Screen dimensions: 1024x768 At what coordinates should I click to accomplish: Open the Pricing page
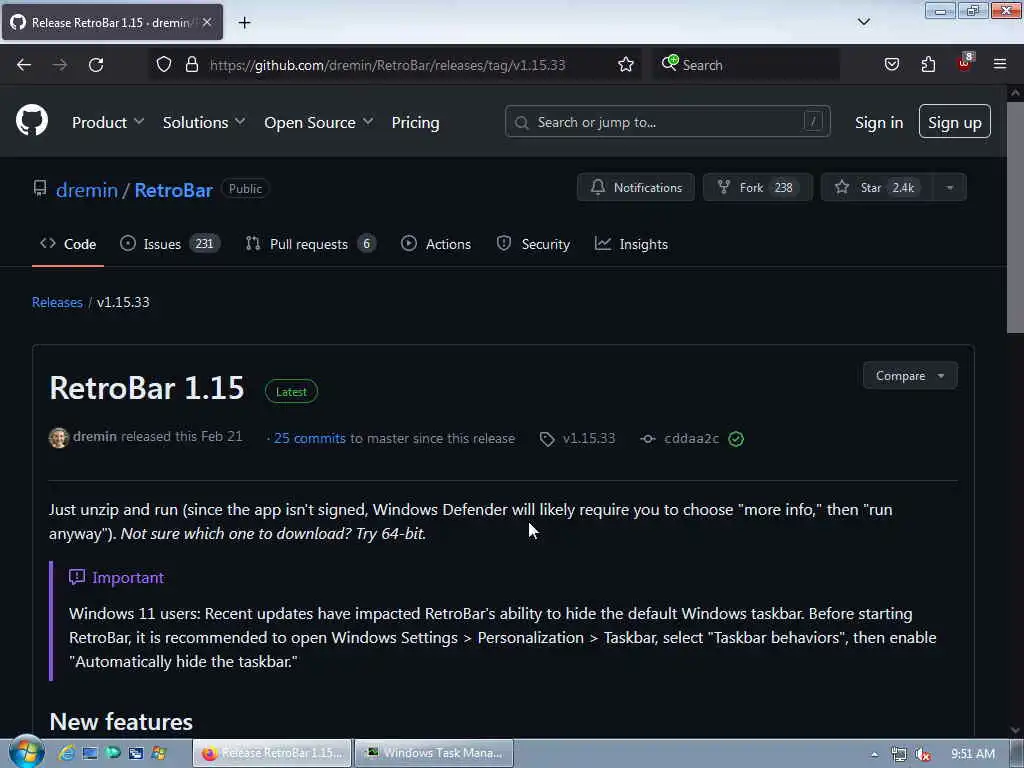click(415, 122)
